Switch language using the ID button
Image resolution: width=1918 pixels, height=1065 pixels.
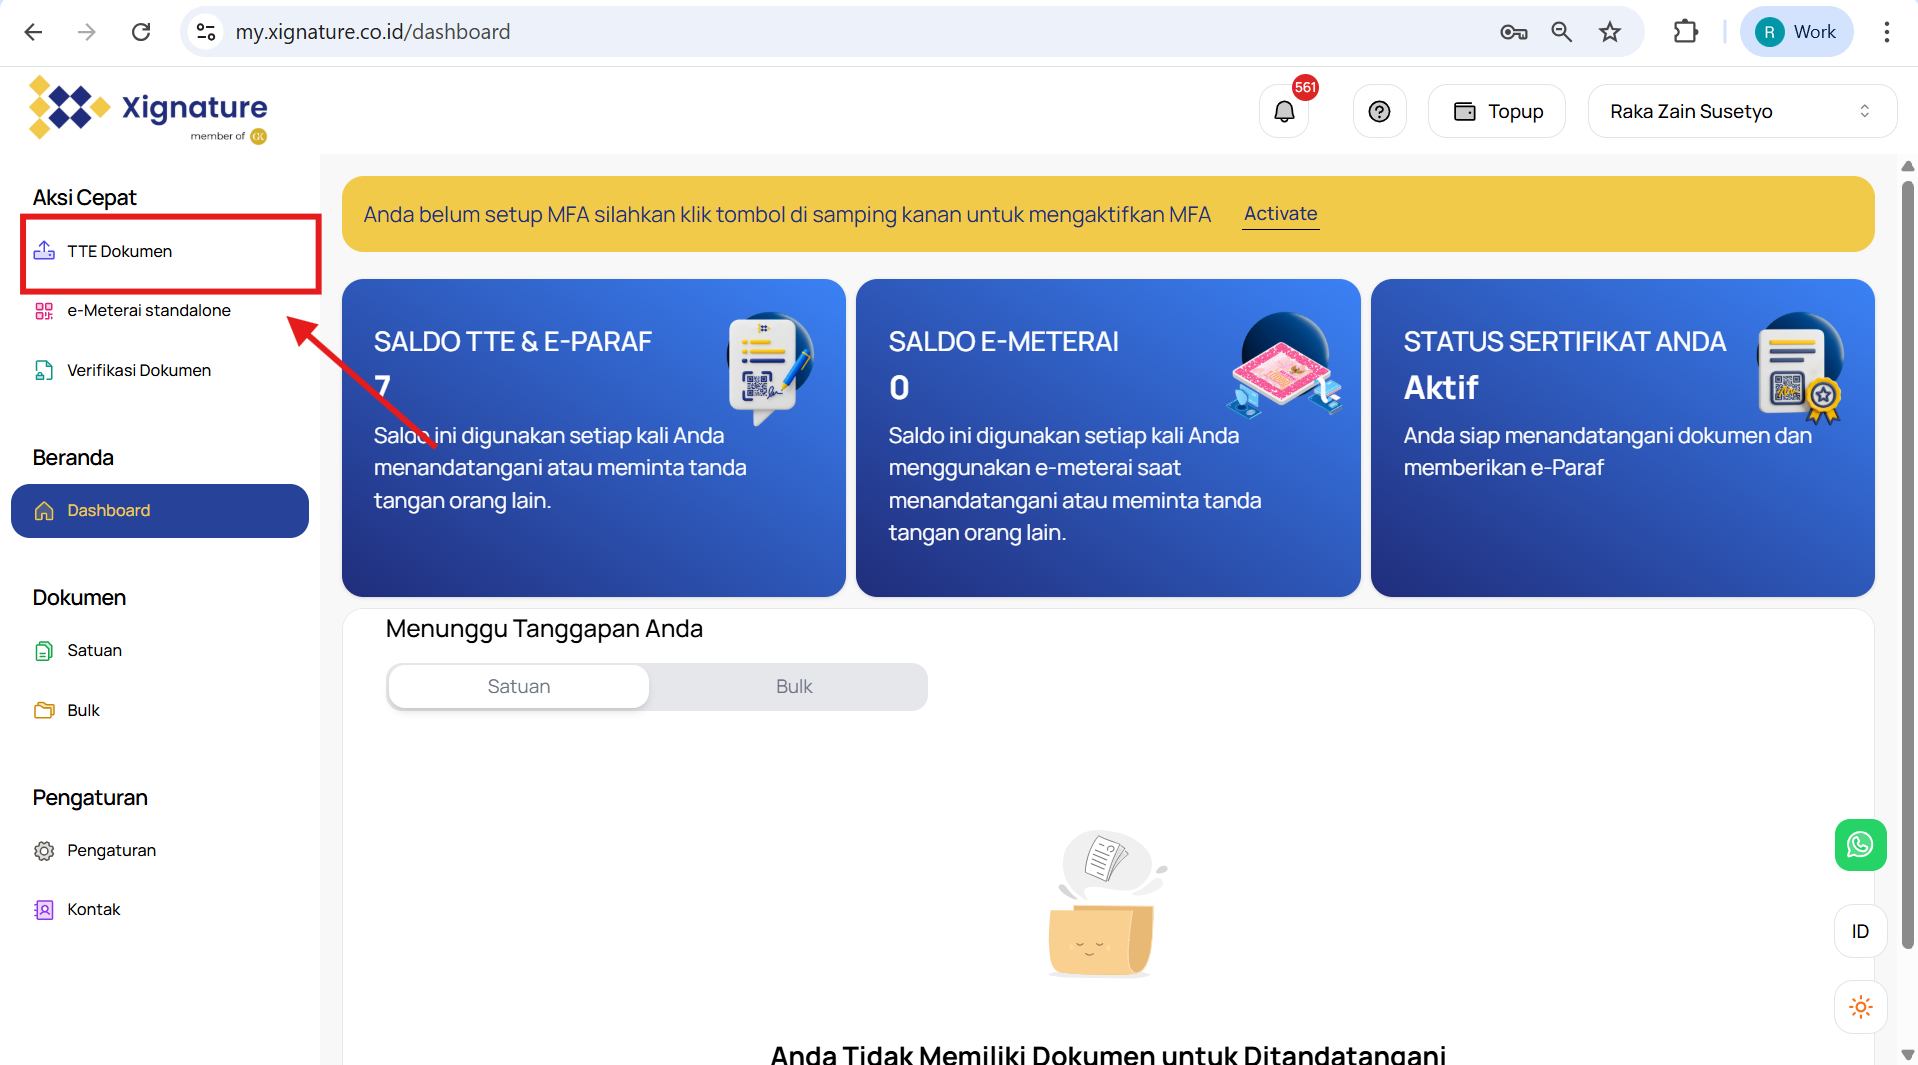[x=1860, y=931]
